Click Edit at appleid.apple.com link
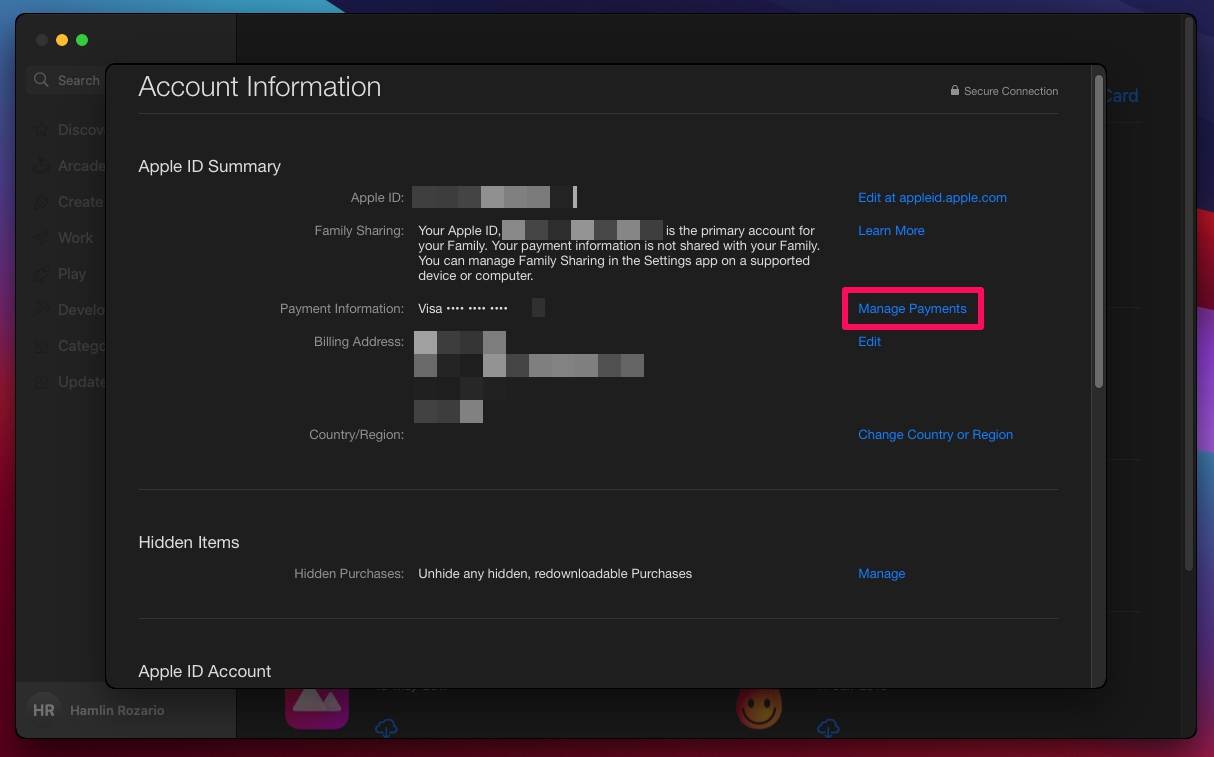Viewport: 1214px width, 757px height. coord(932,198)
